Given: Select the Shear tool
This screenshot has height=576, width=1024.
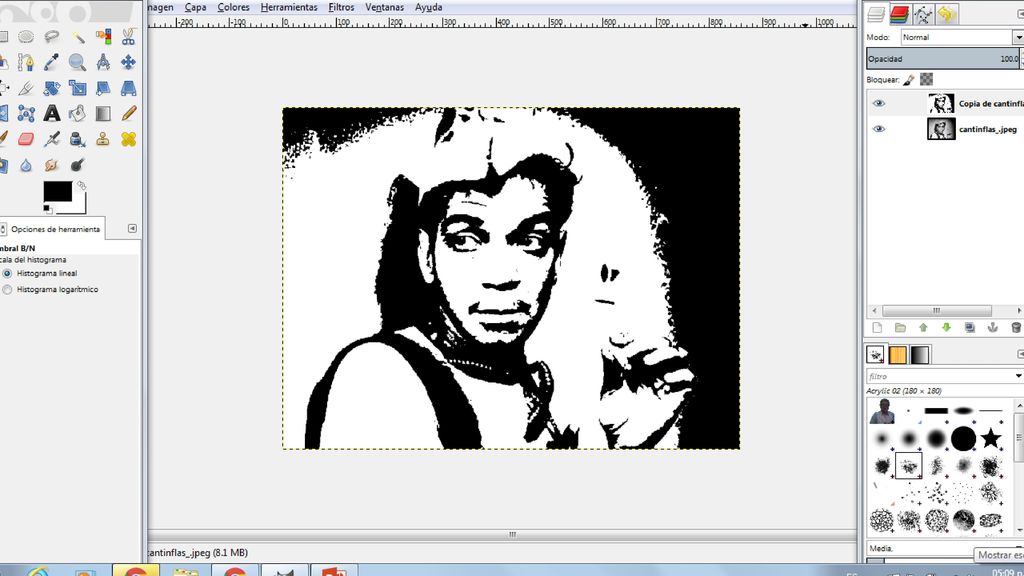Looking at the screenshot, I should click(103, 88).
